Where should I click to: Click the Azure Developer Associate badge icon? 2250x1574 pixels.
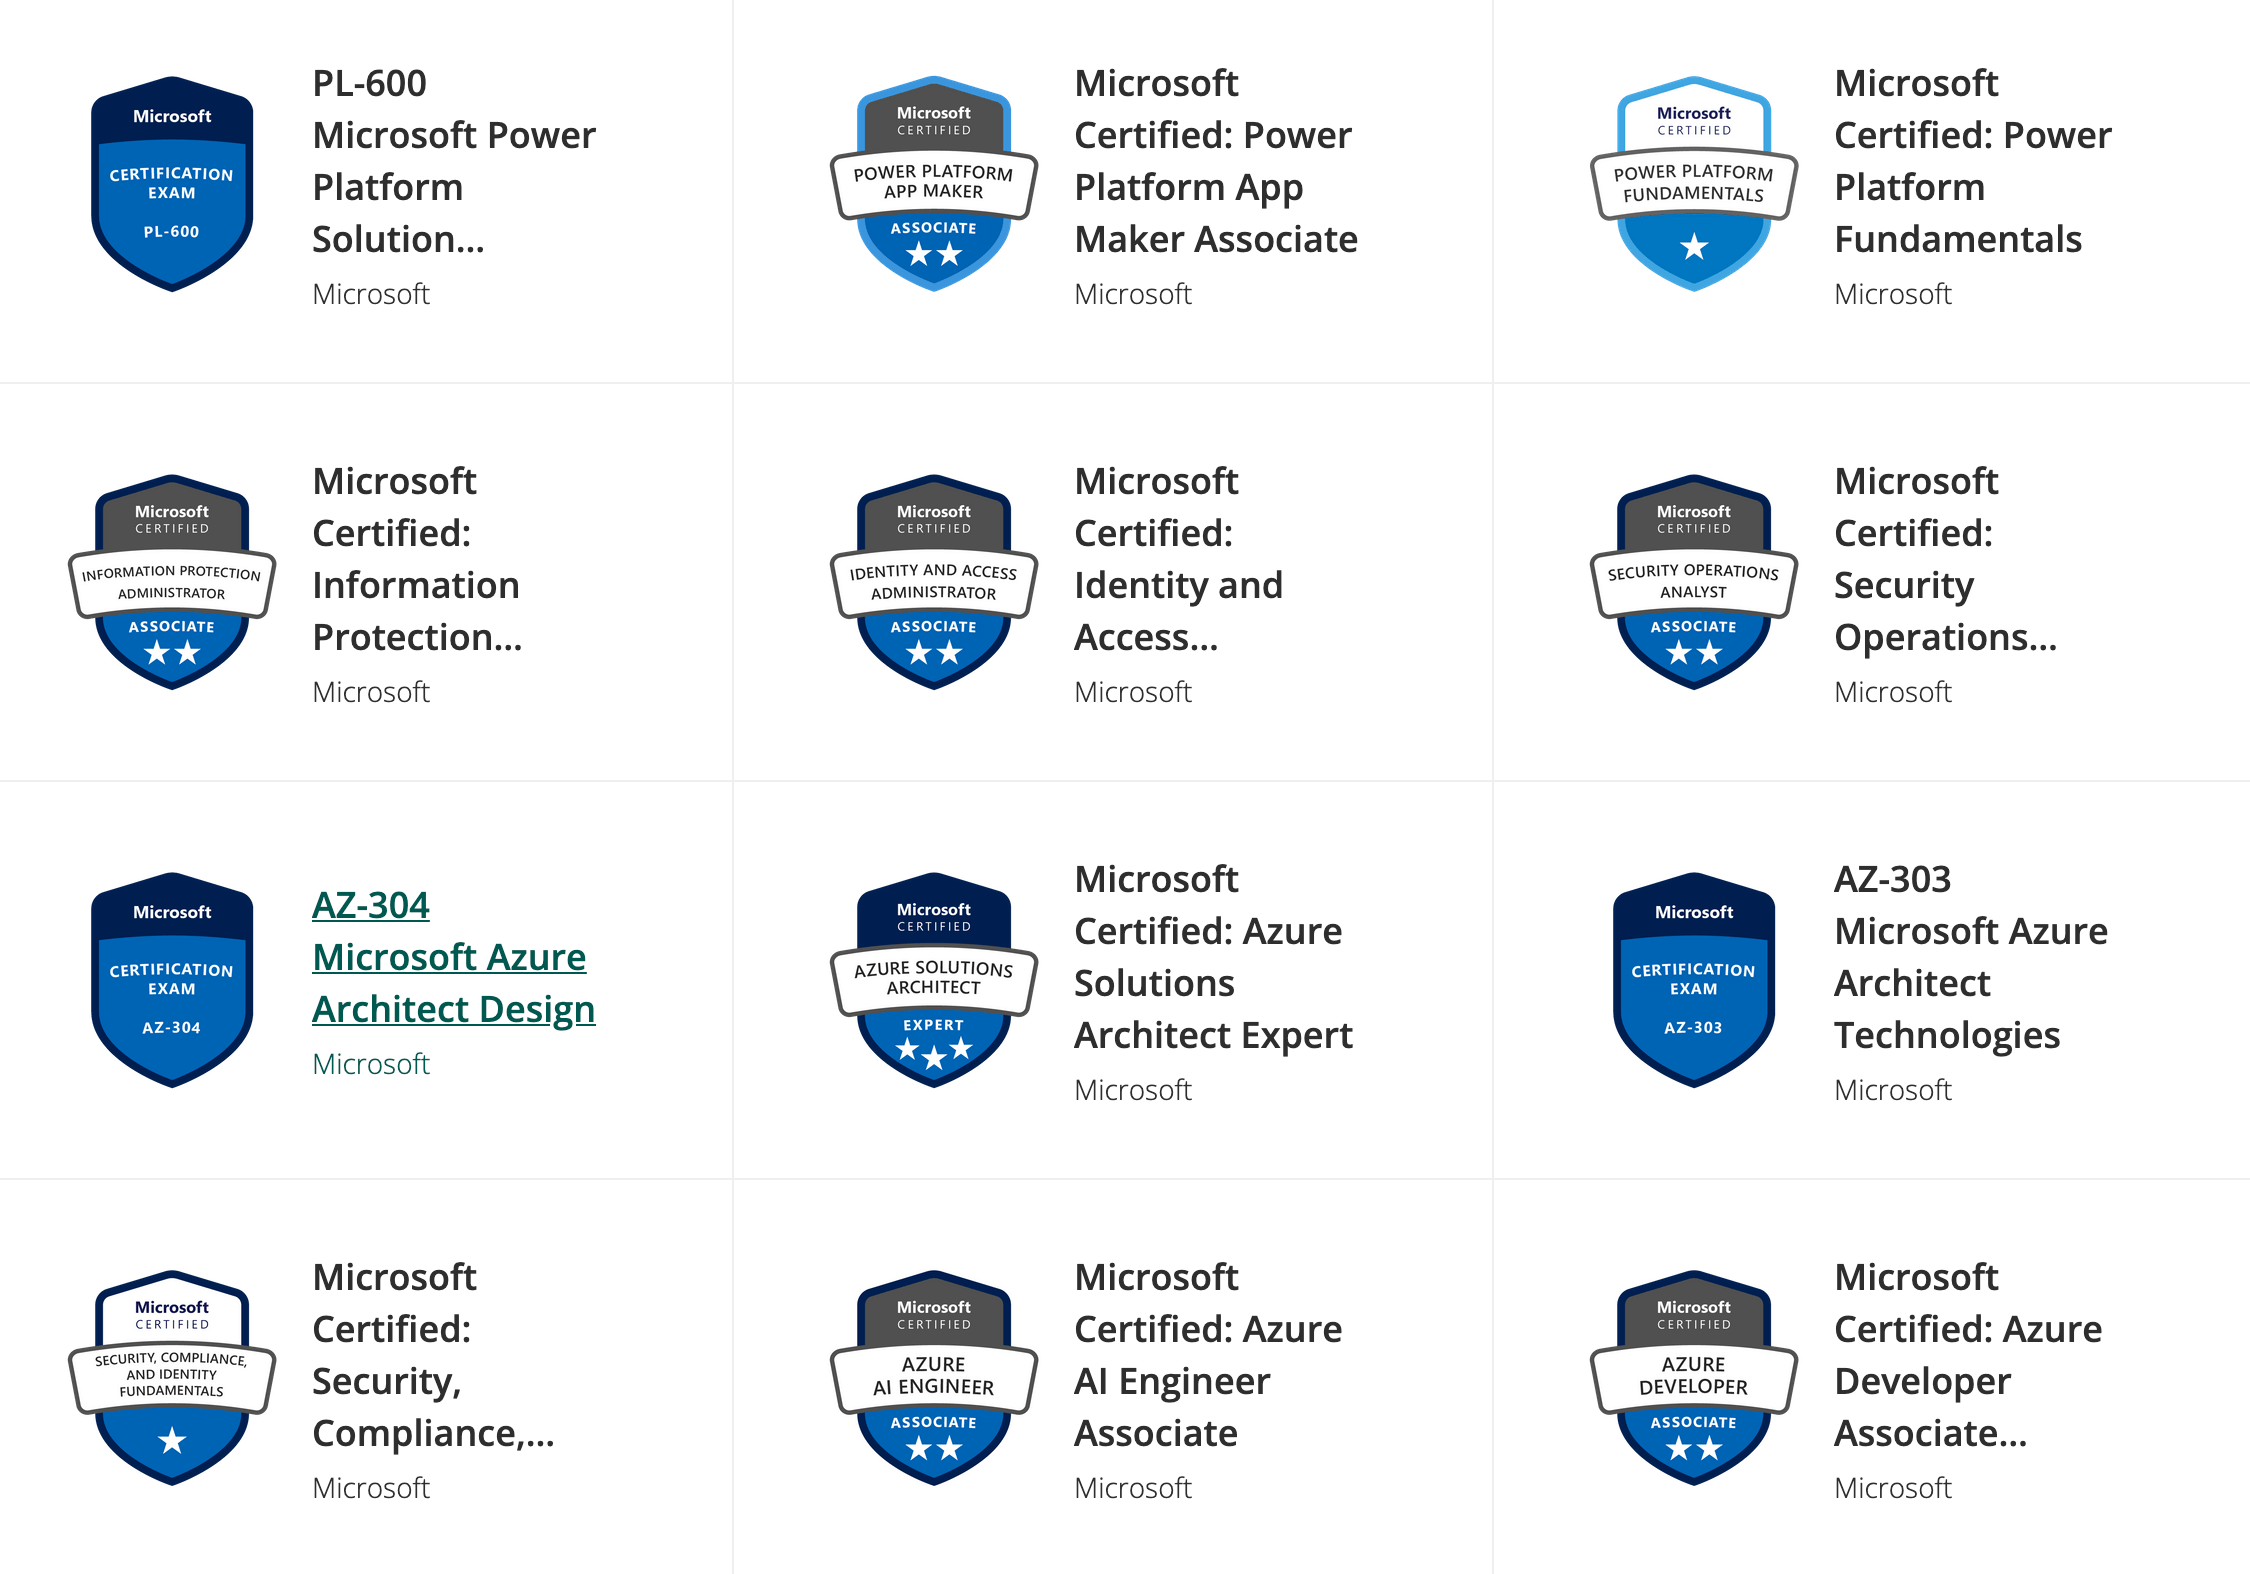(x=1694, y=1378)
